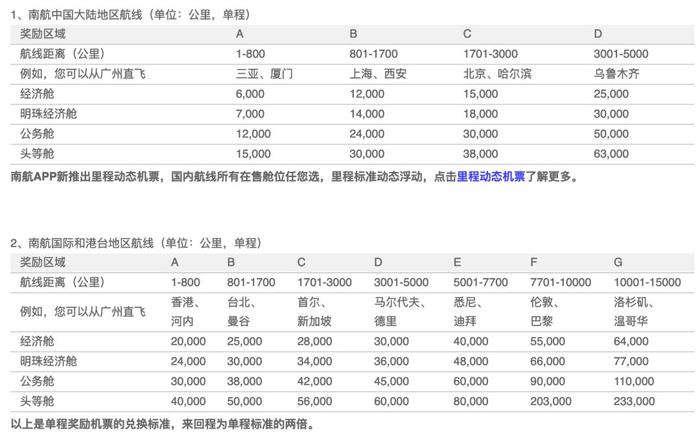Select the 56,000 first class value
The image size is (700, 439).
click(315, 401)
